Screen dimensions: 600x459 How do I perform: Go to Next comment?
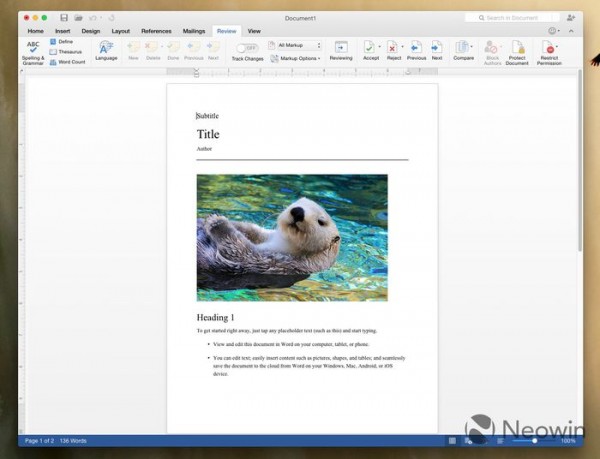(213, 50)
